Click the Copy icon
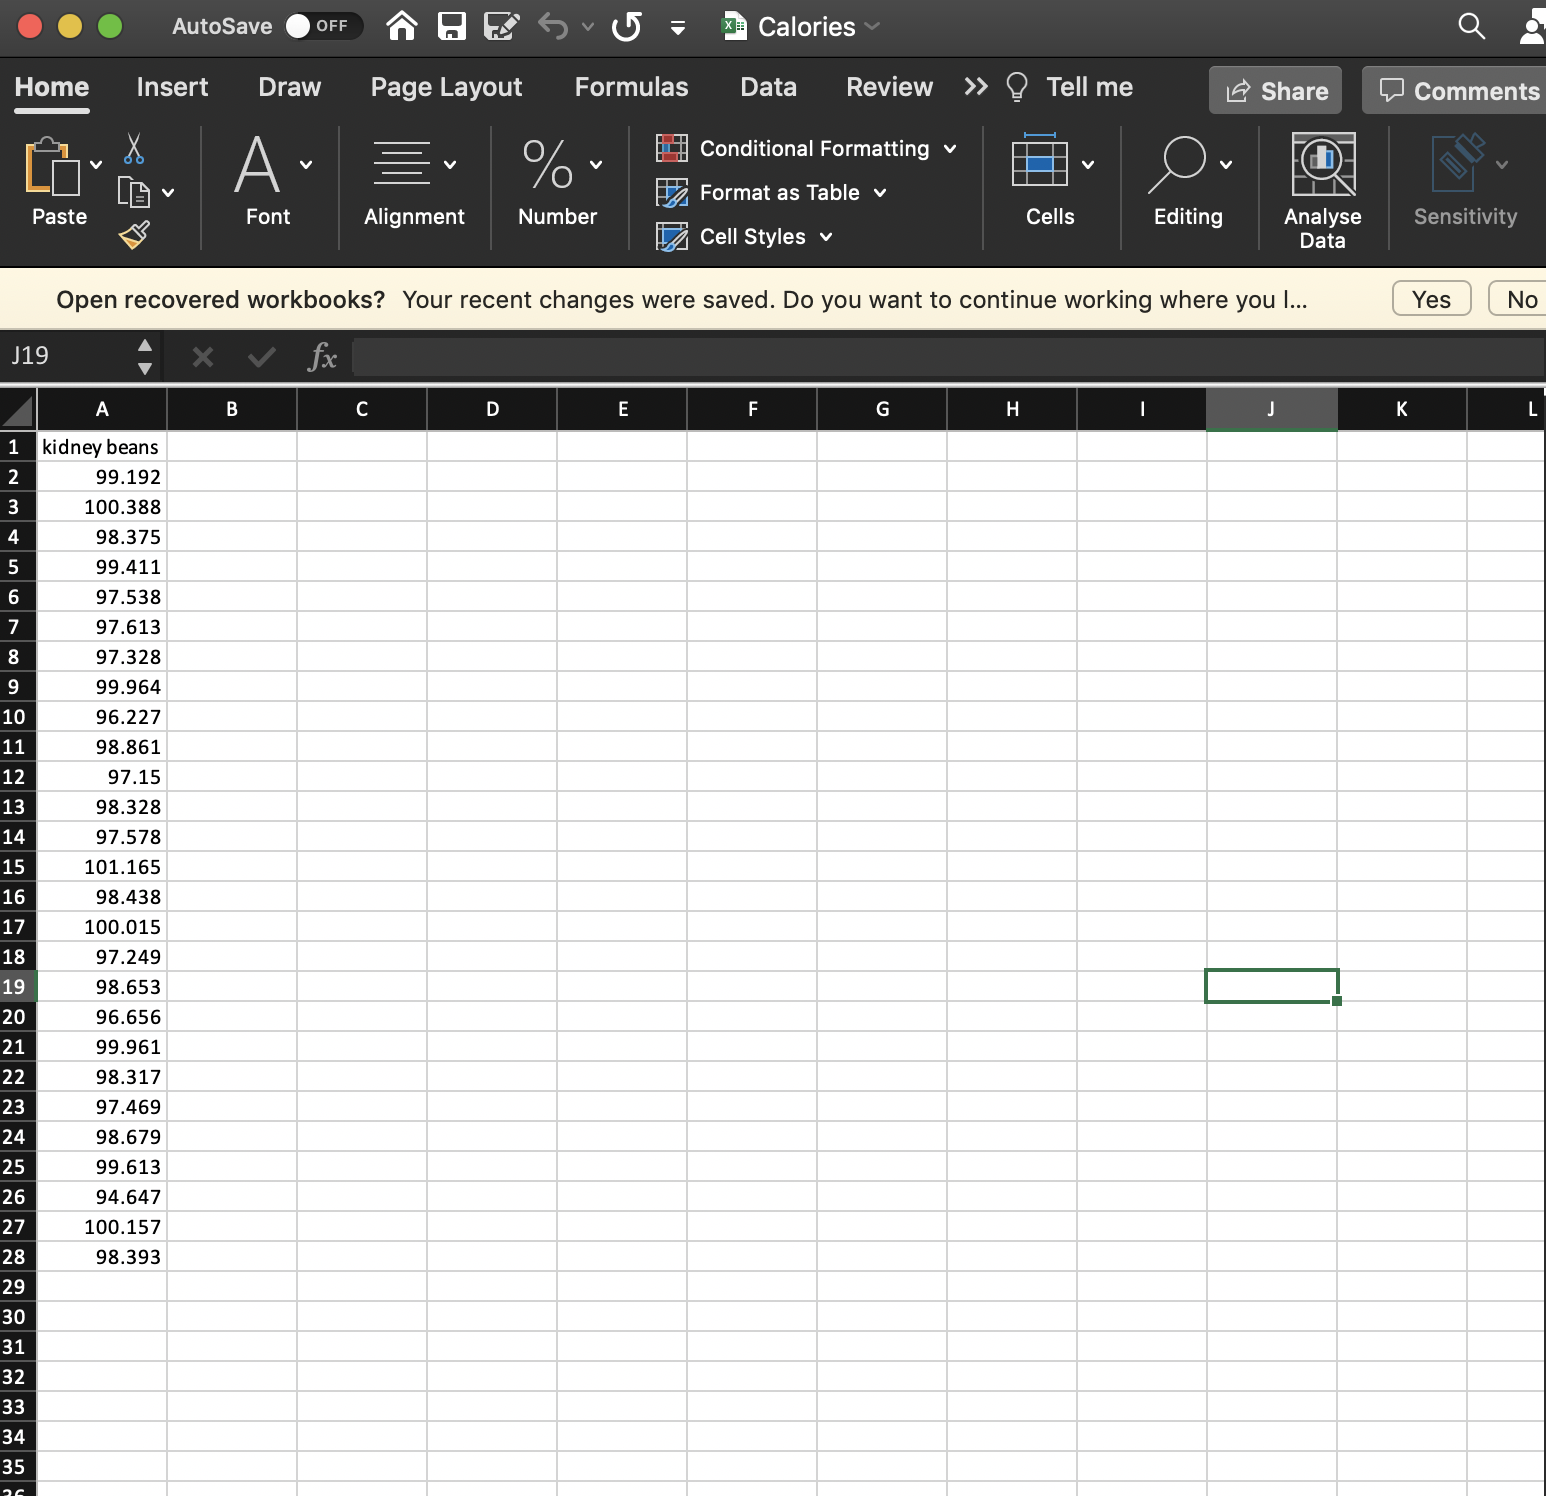 point(135,191)
